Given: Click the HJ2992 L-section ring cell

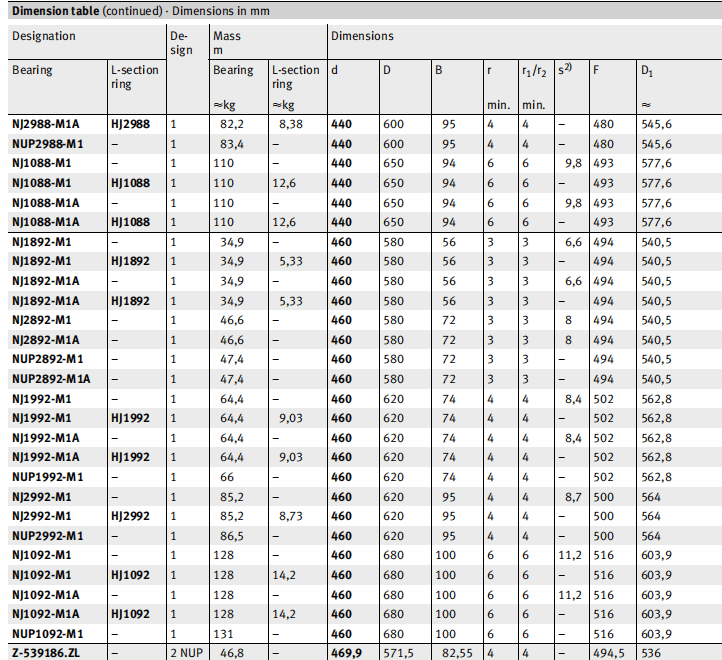Looking at the screenshot, I should click(132, 516).
